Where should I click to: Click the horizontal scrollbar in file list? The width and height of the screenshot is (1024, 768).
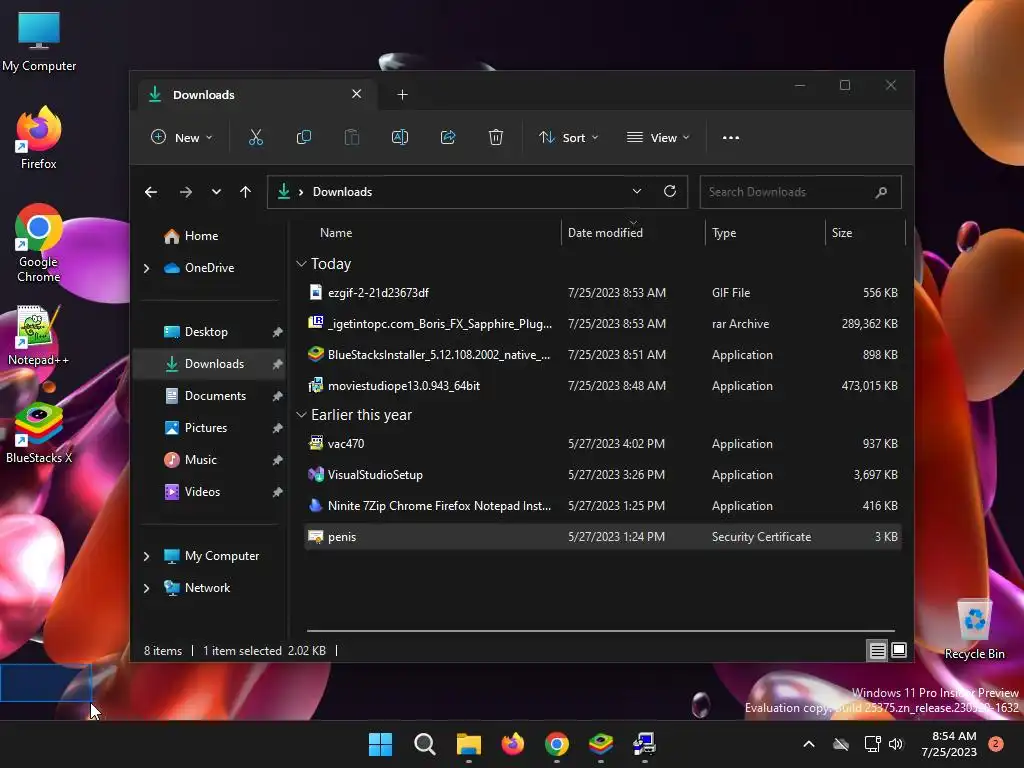[x=600, y=631]
